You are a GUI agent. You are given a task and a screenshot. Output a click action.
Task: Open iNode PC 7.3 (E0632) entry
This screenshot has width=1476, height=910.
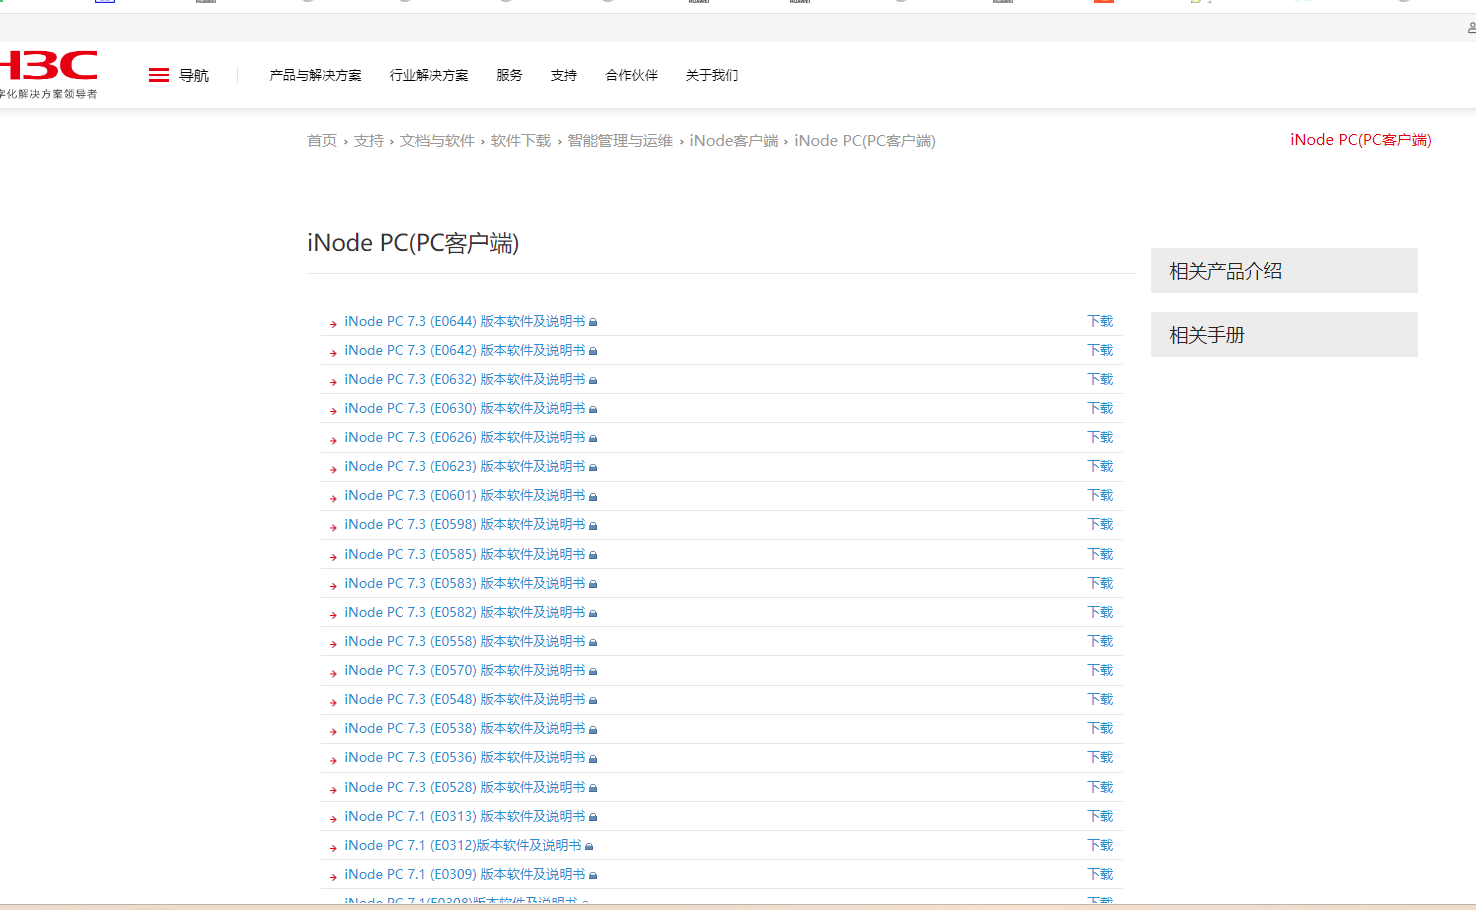465,379
